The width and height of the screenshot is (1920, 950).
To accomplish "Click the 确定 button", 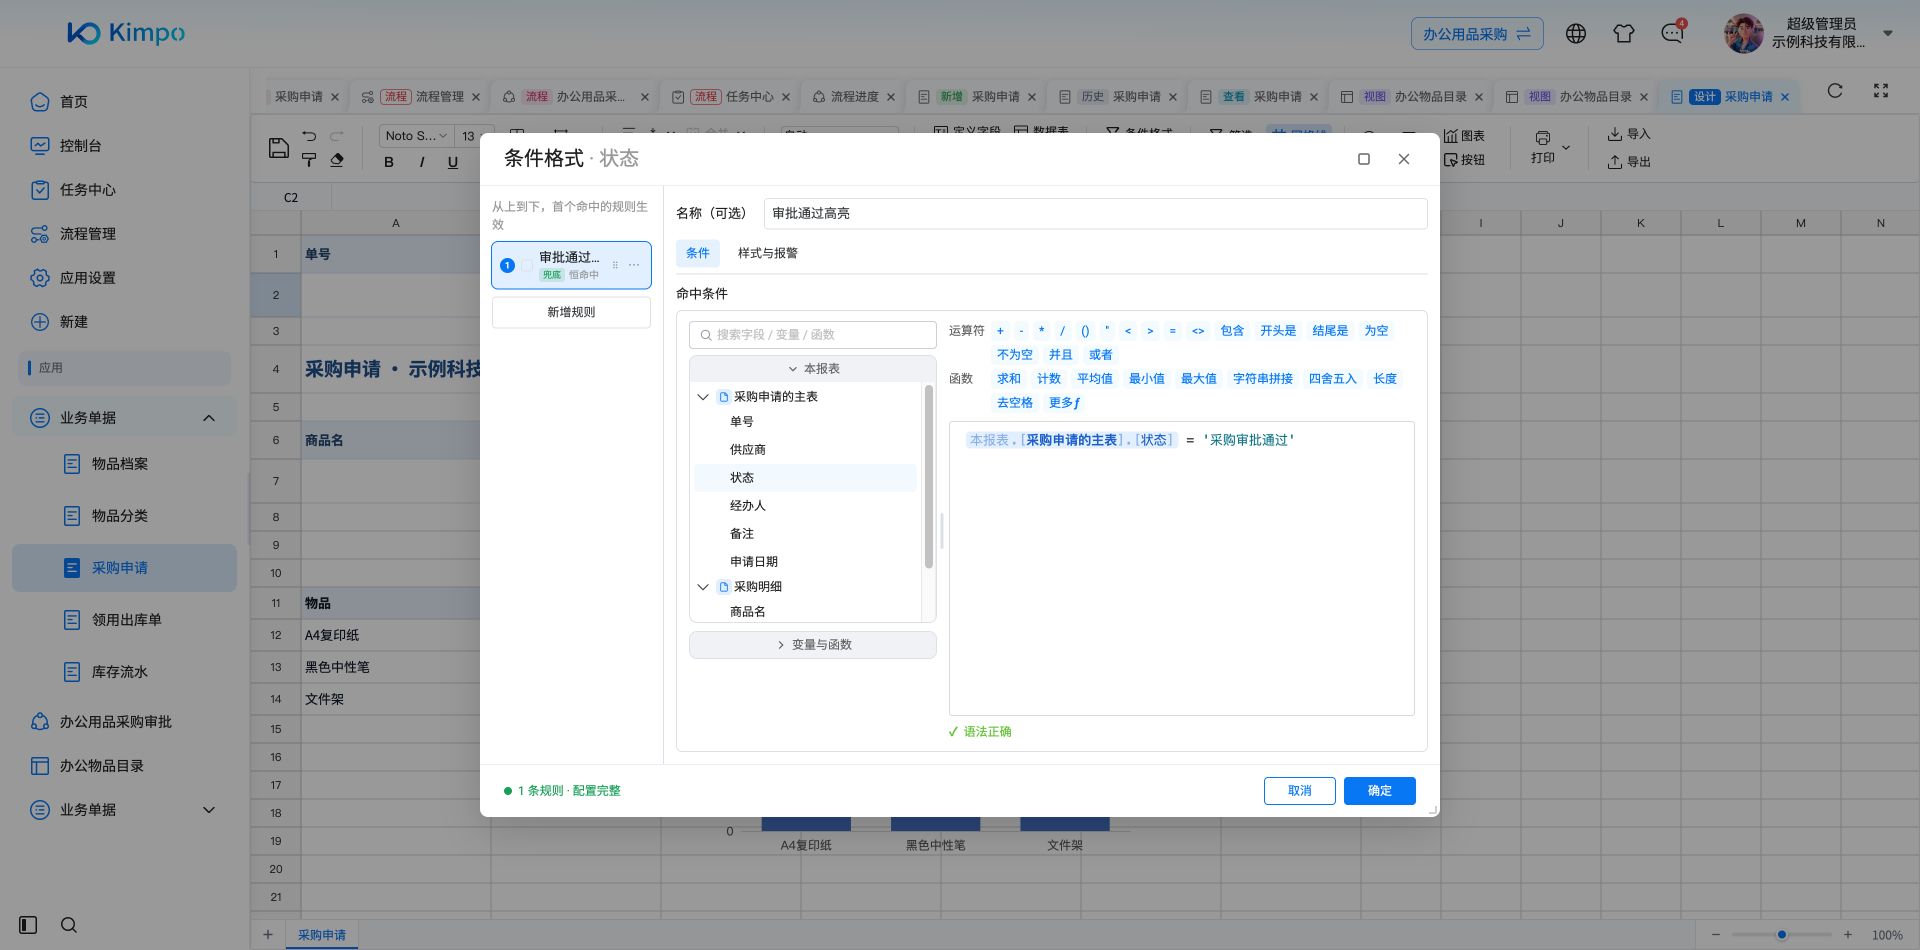I will 1380,791.
